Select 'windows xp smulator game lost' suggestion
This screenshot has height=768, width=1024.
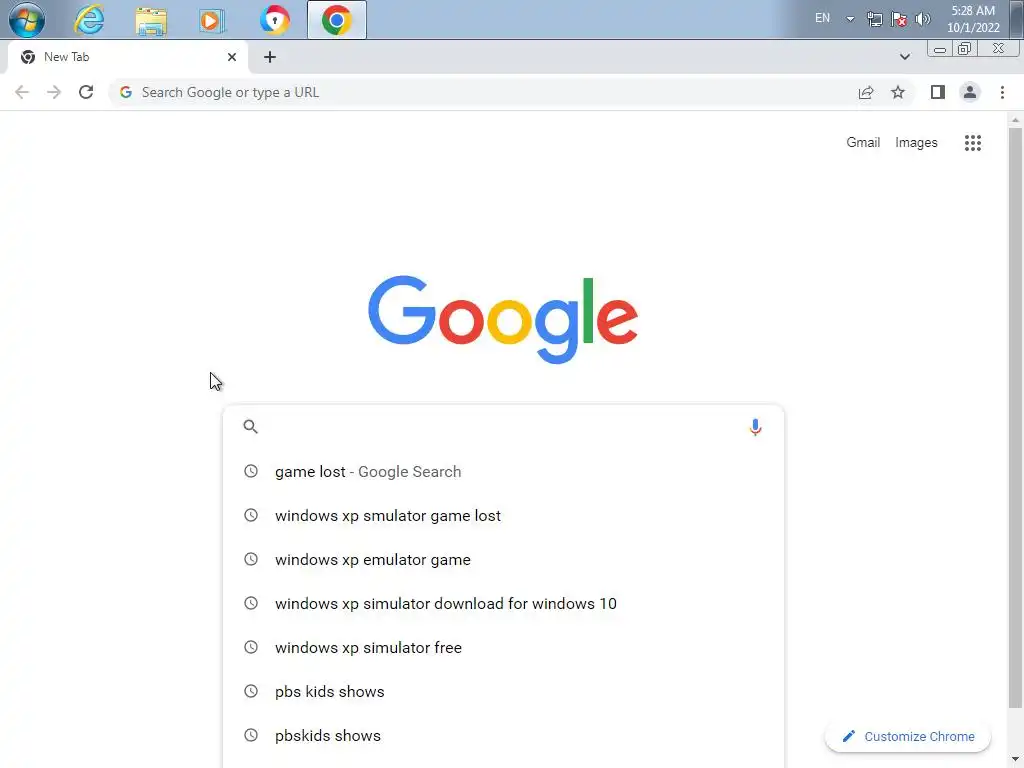click(503, 515)
